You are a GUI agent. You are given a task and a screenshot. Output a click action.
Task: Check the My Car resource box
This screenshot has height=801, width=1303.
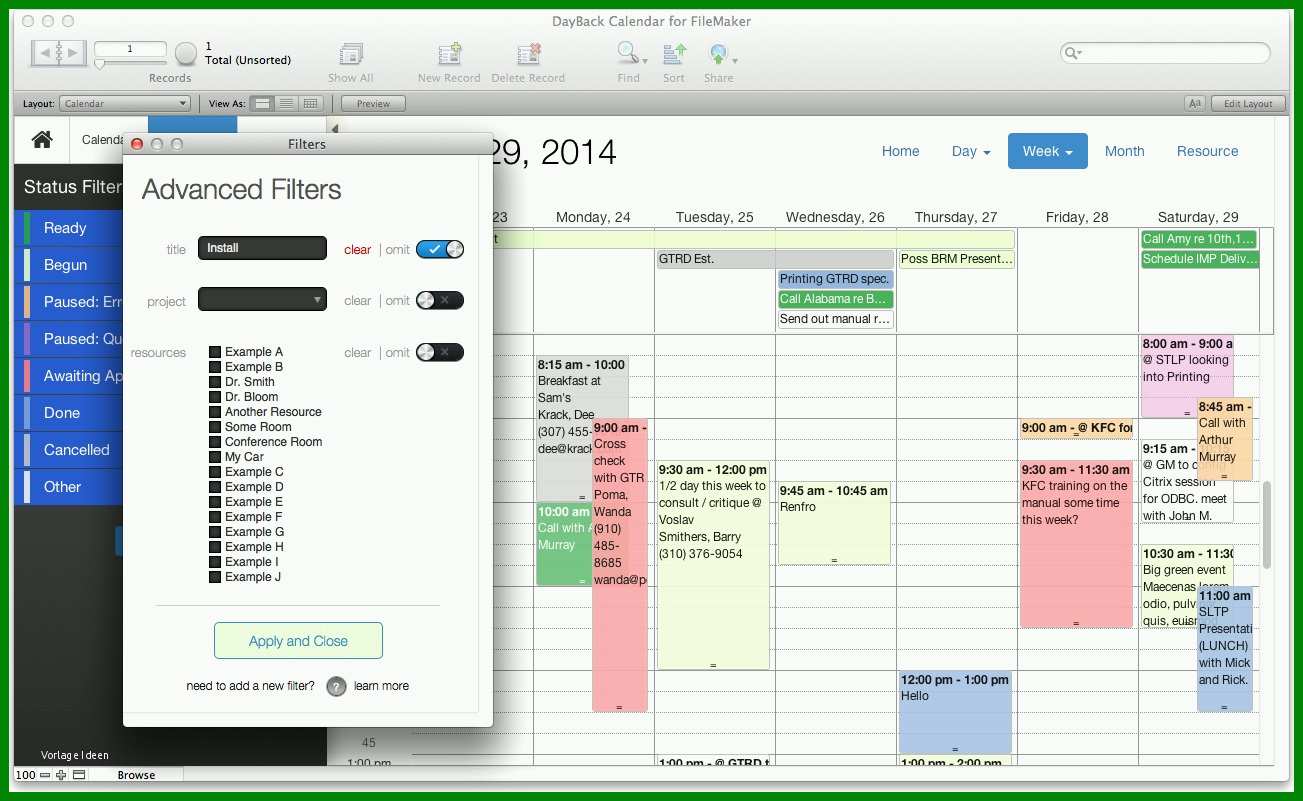tap(215, 457)
